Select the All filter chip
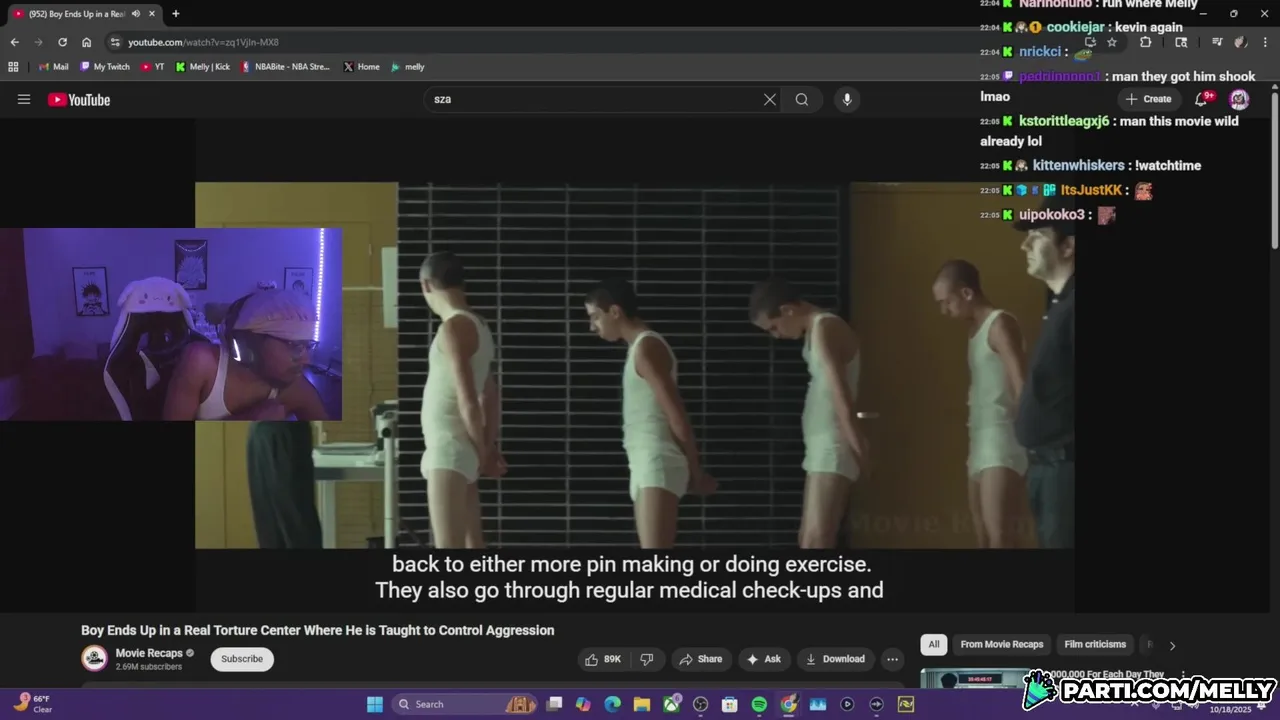Viewport: 1280px width, 720px height. 934,644
